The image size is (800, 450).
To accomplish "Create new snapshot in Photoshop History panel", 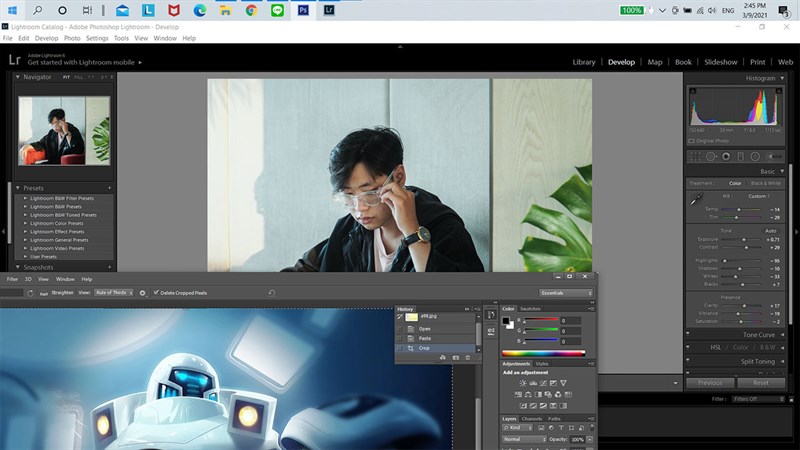I will [x=456, y=358].
